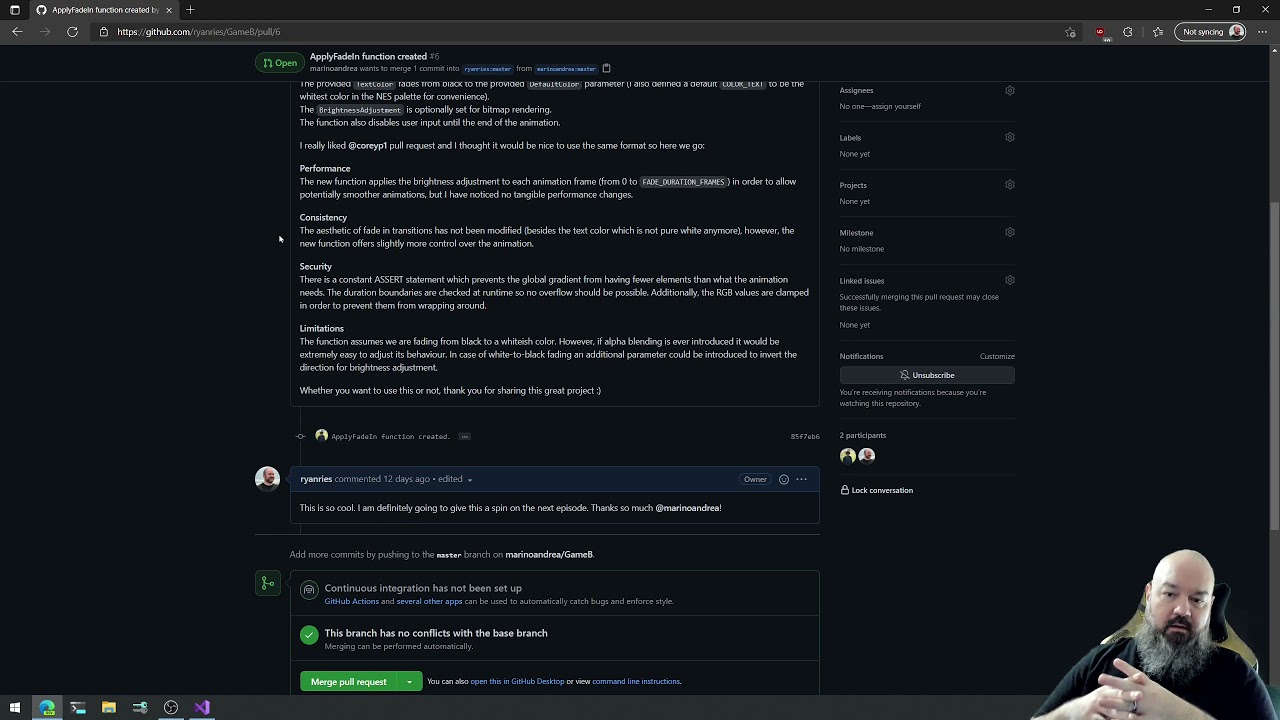The width and height of the screenshot is (1280, 720).
Task: Open browser settings and more menu
Action: tap(1262, 32)
